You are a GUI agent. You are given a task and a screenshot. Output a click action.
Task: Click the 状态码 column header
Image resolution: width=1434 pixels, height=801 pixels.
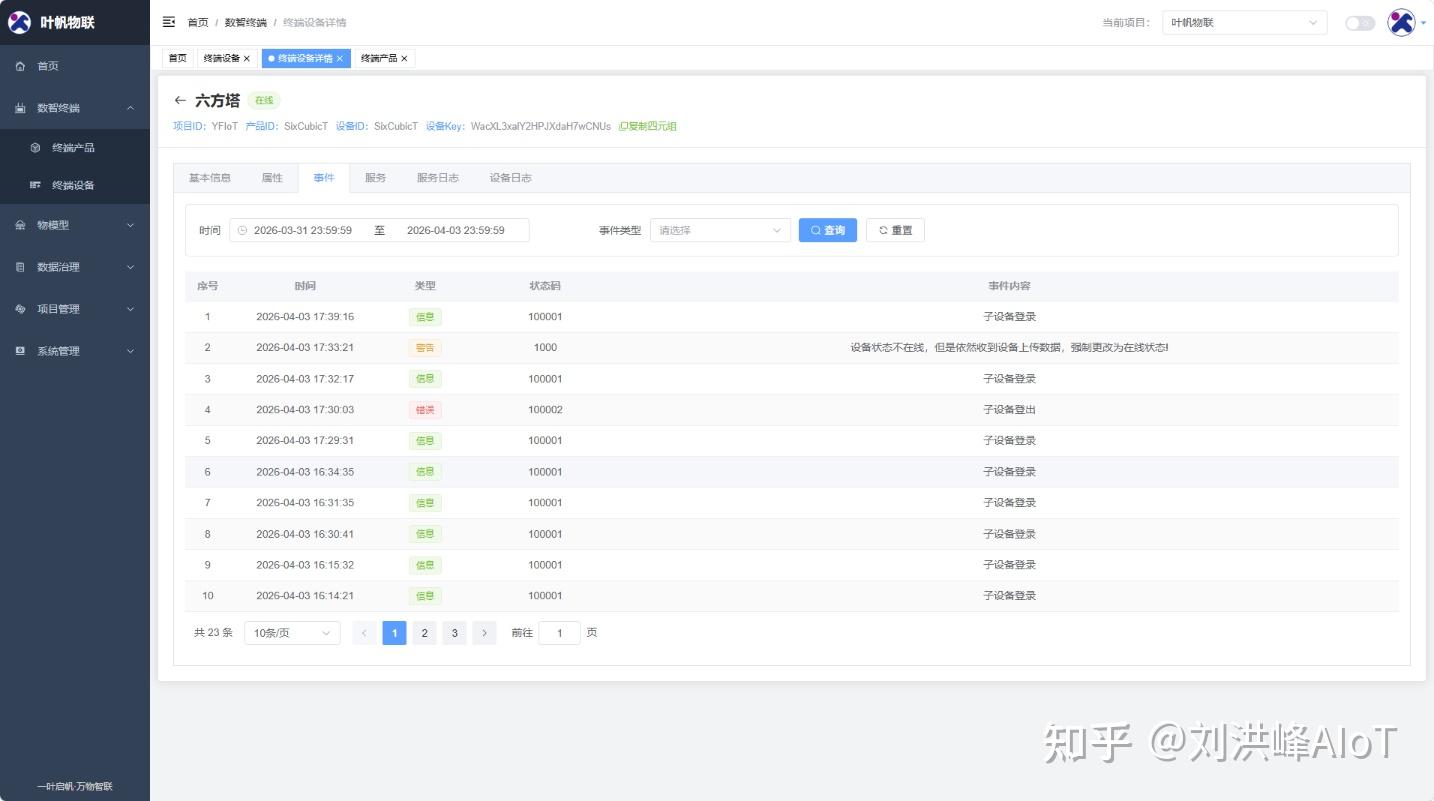tap(545, 286)
